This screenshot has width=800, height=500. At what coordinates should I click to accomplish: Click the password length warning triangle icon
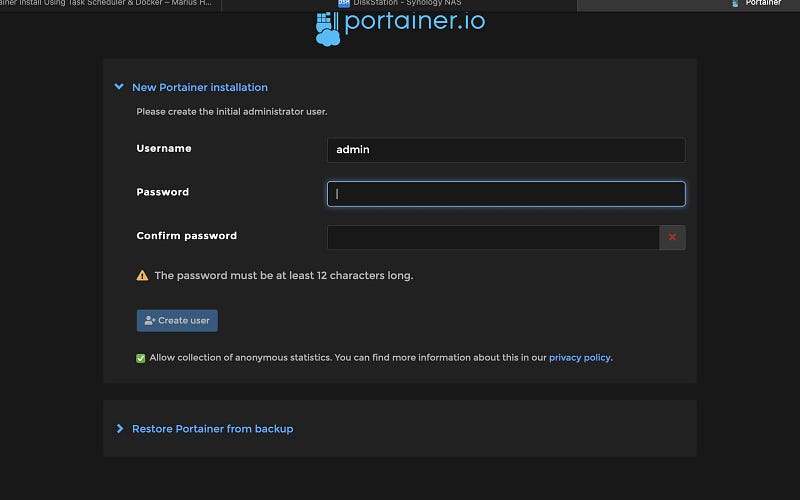pos(142,276)
